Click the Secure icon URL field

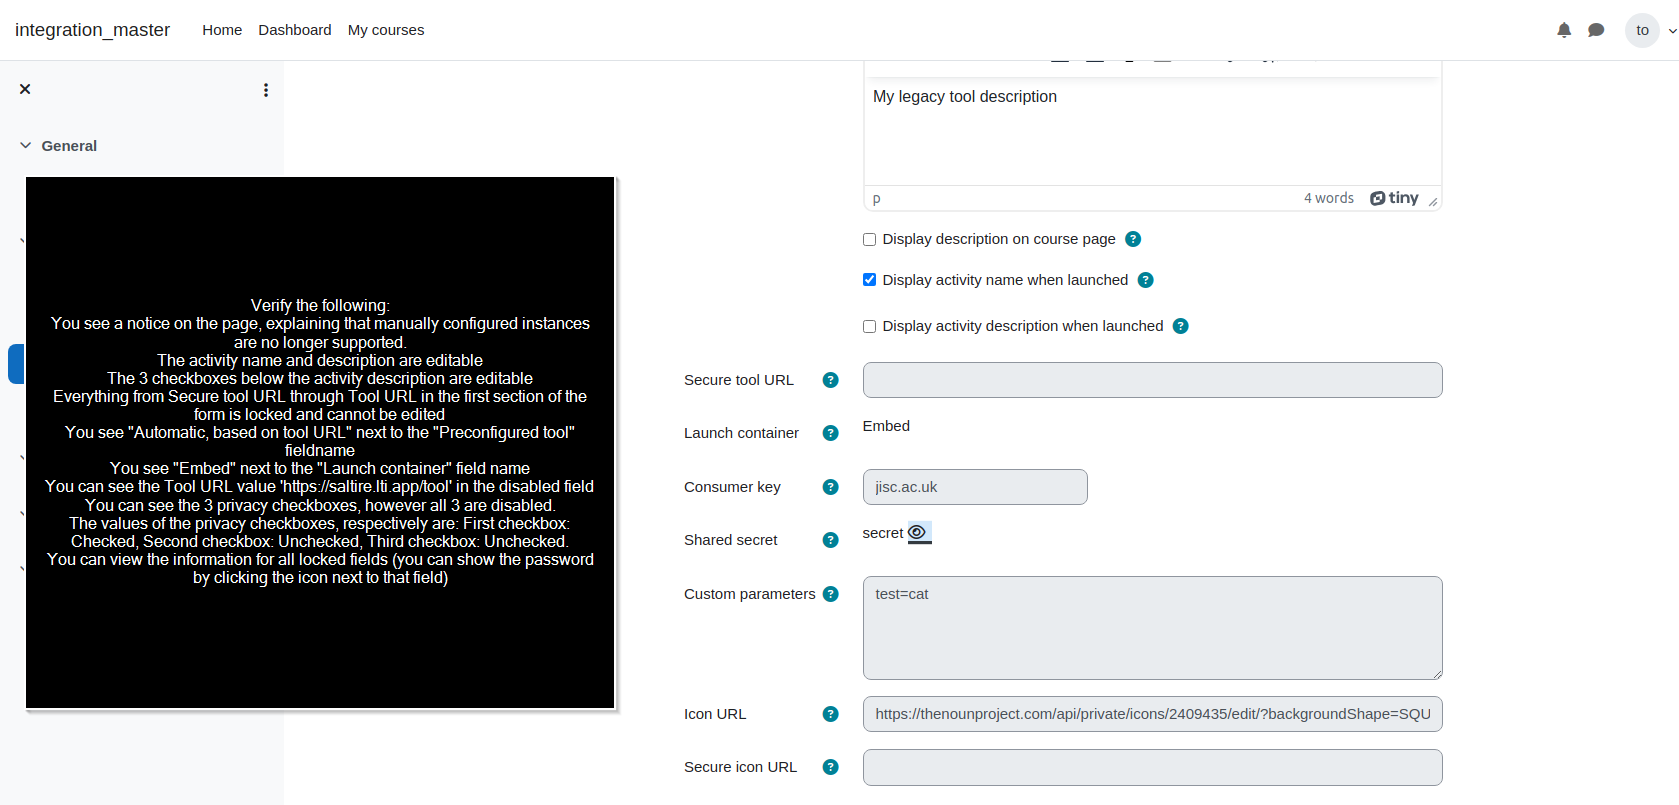tap(1152, 767)
